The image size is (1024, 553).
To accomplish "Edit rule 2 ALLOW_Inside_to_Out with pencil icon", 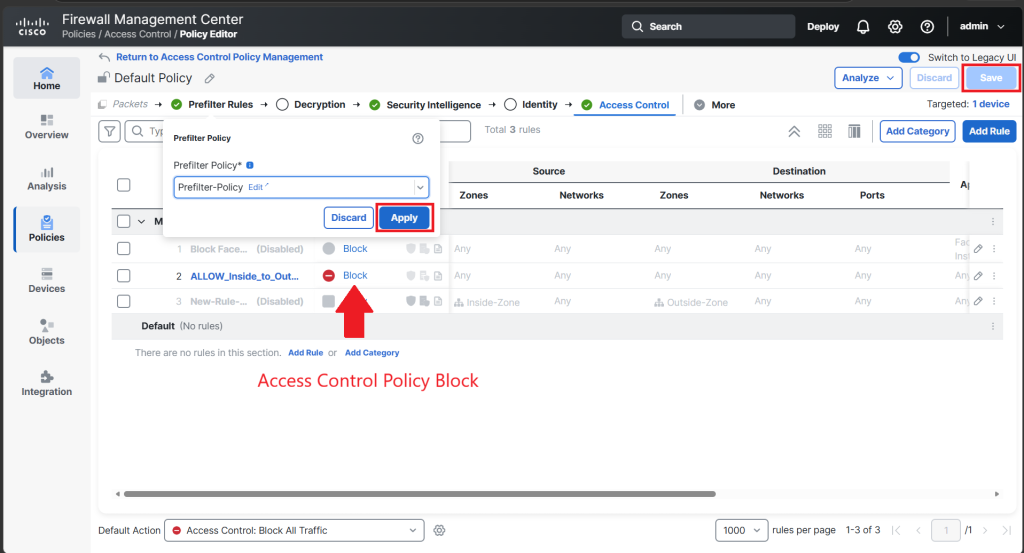I will (x=978, y=276).
